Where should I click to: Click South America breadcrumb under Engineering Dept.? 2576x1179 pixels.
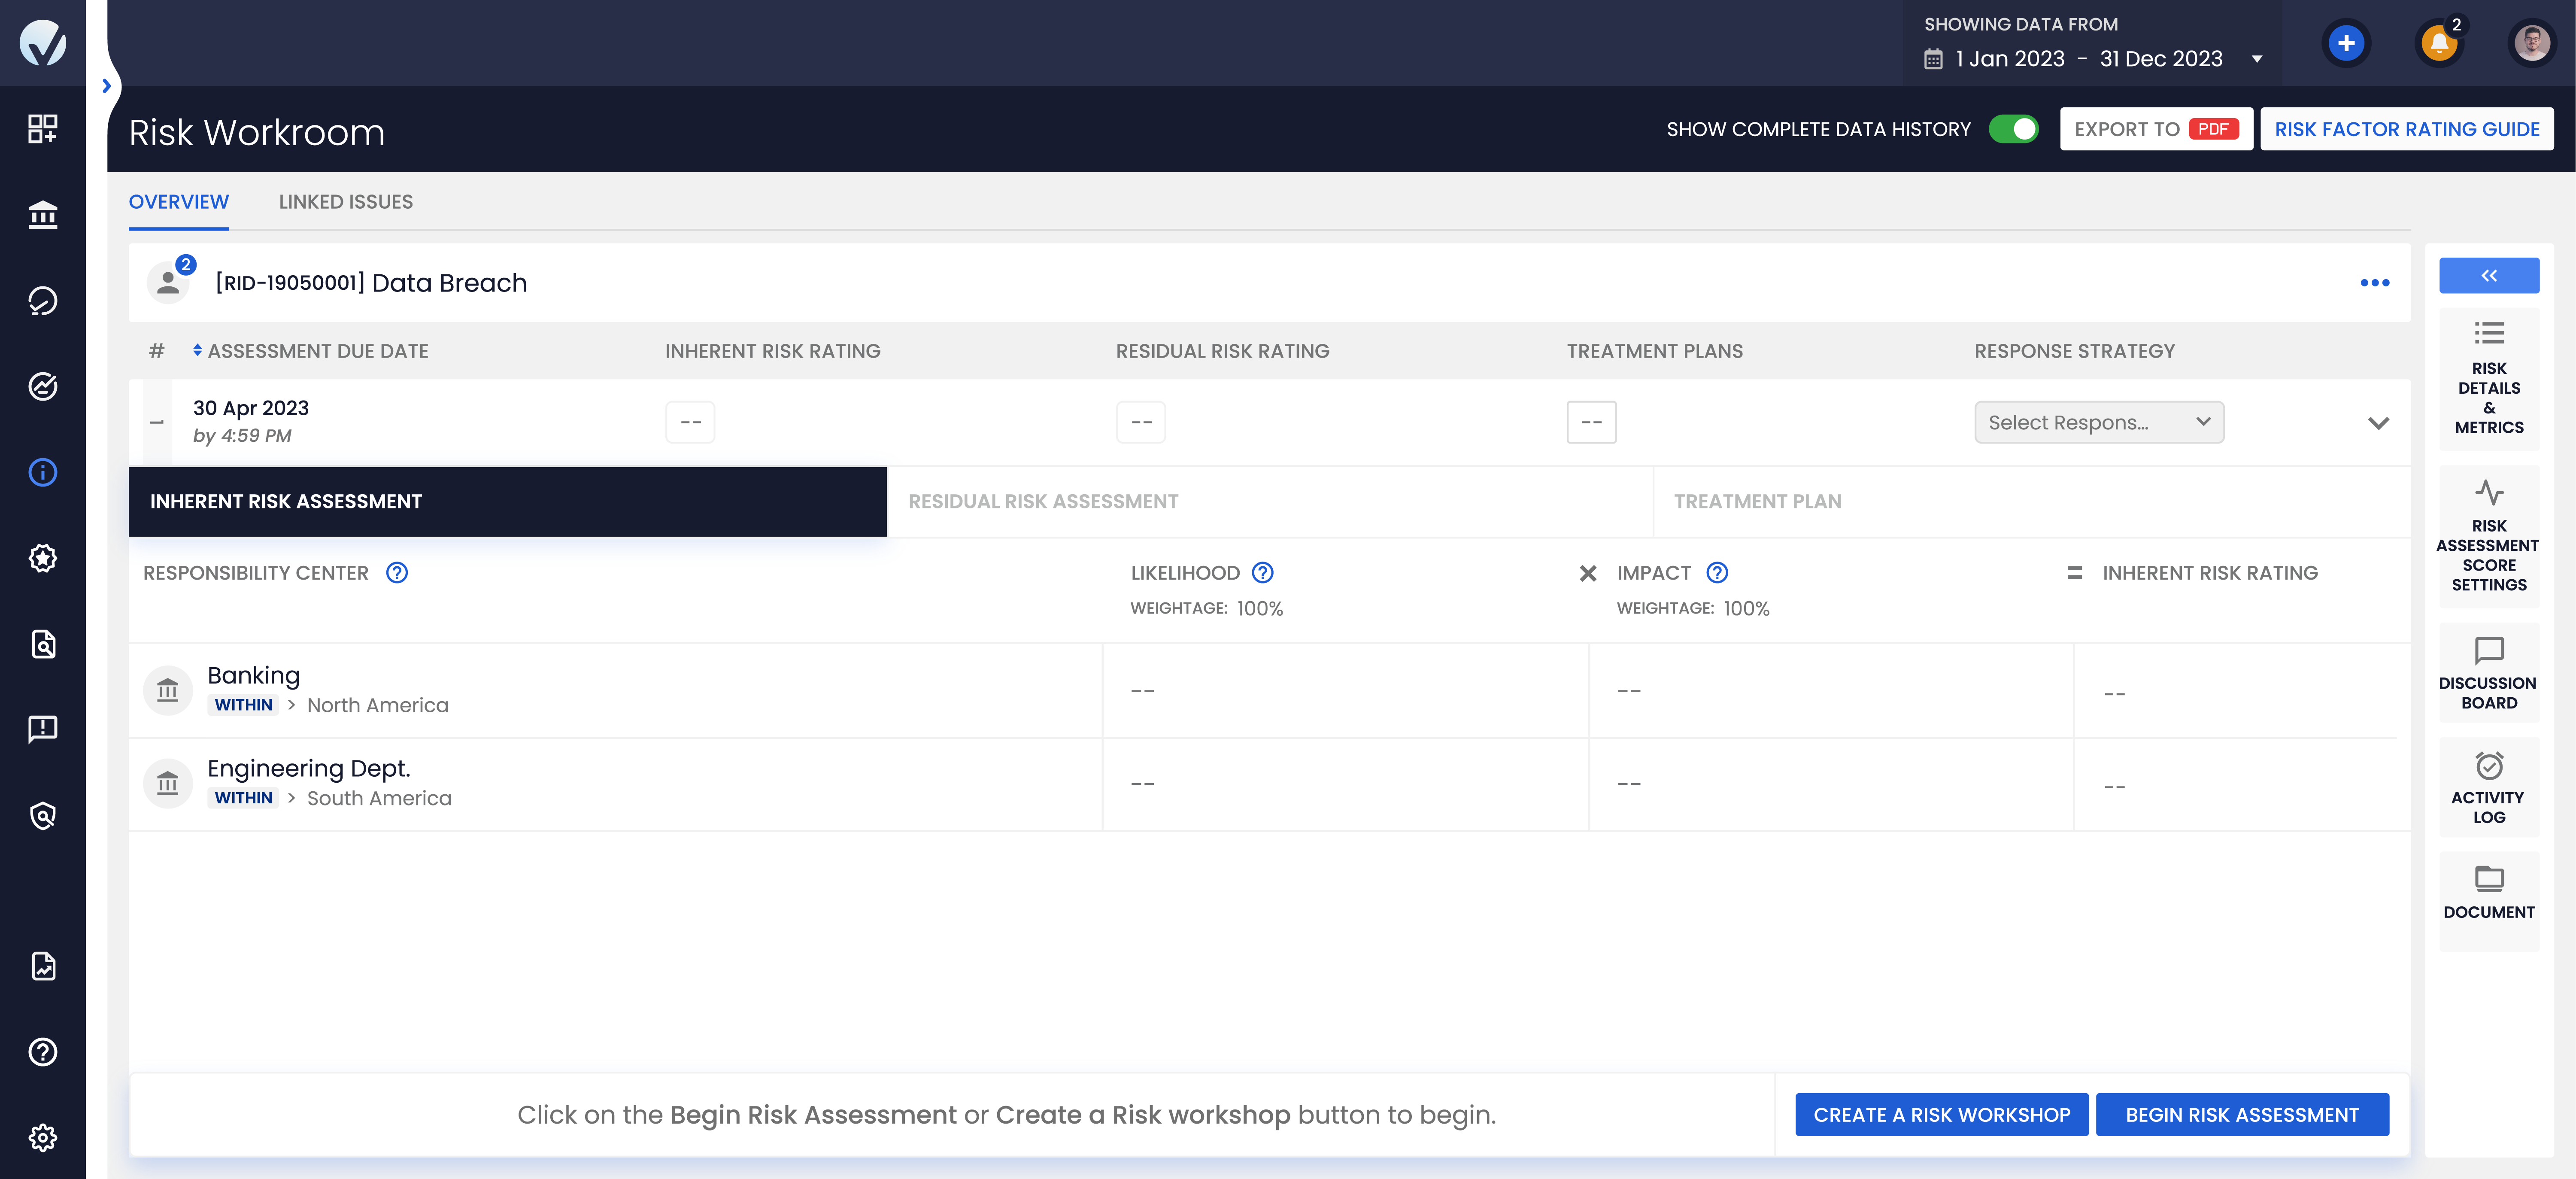point(379,798)
